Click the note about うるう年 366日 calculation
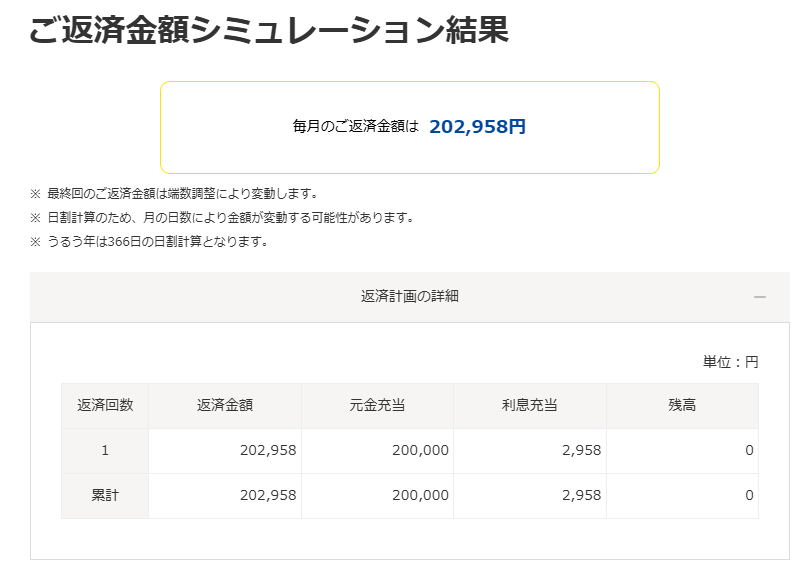The width and height of the screenshot is (811, 579). click(x=158, y=241)
